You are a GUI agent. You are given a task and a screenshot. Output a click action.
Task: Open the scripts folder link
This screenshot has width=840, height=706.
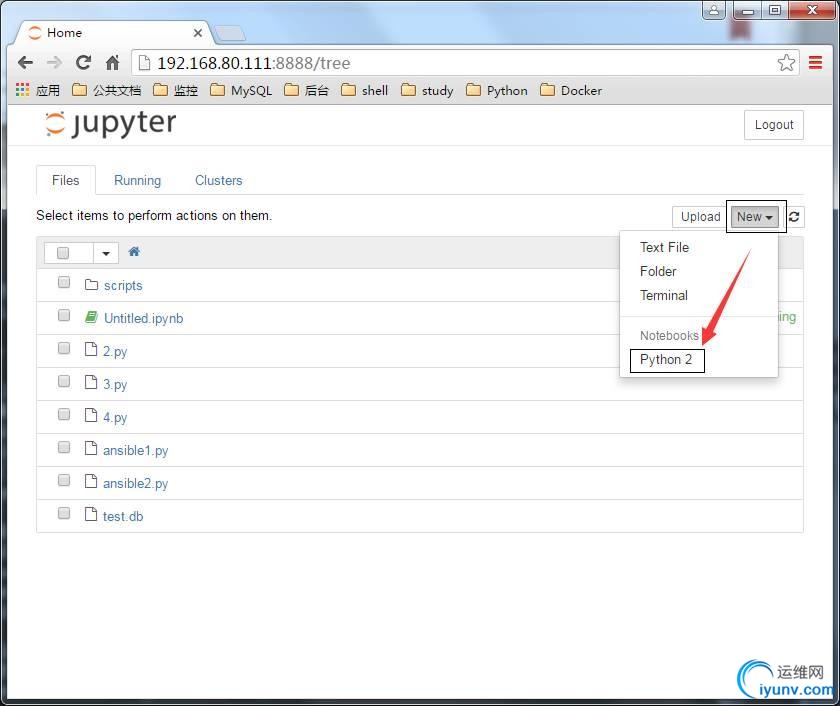click(x=123, y=286)
